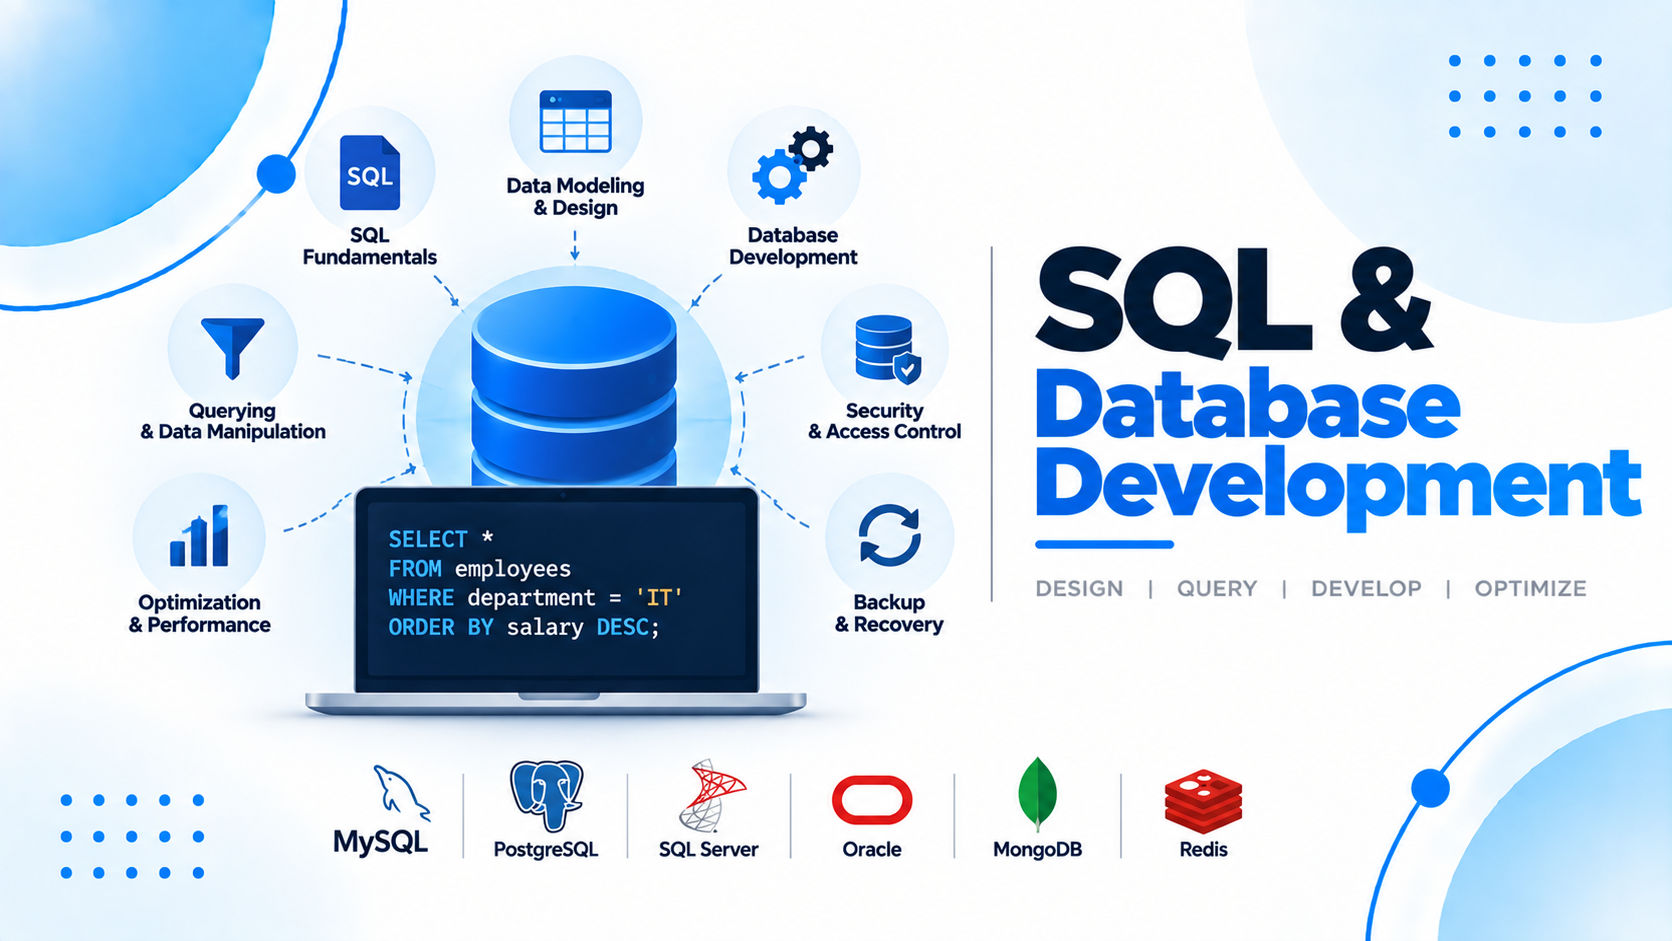Click the PostgreSQL elephant logo

546,795
